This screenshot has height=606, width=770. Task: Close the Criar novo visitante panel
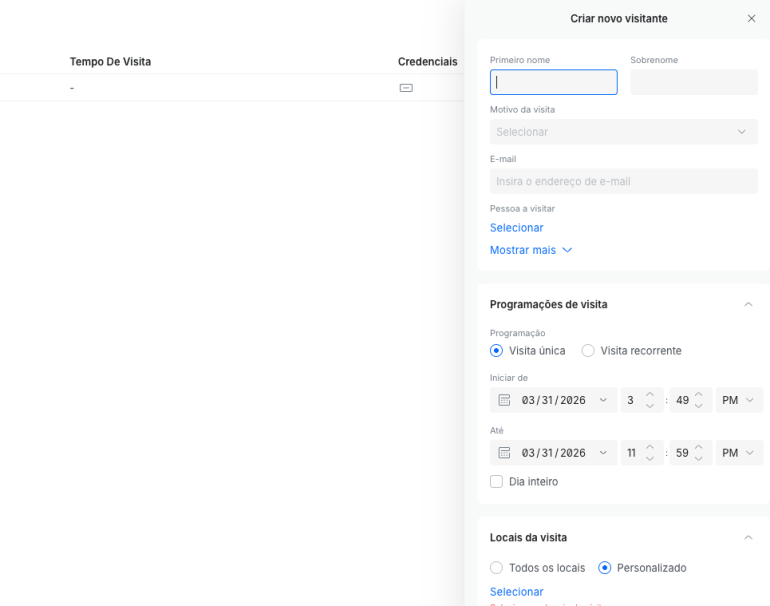(752, 19)
